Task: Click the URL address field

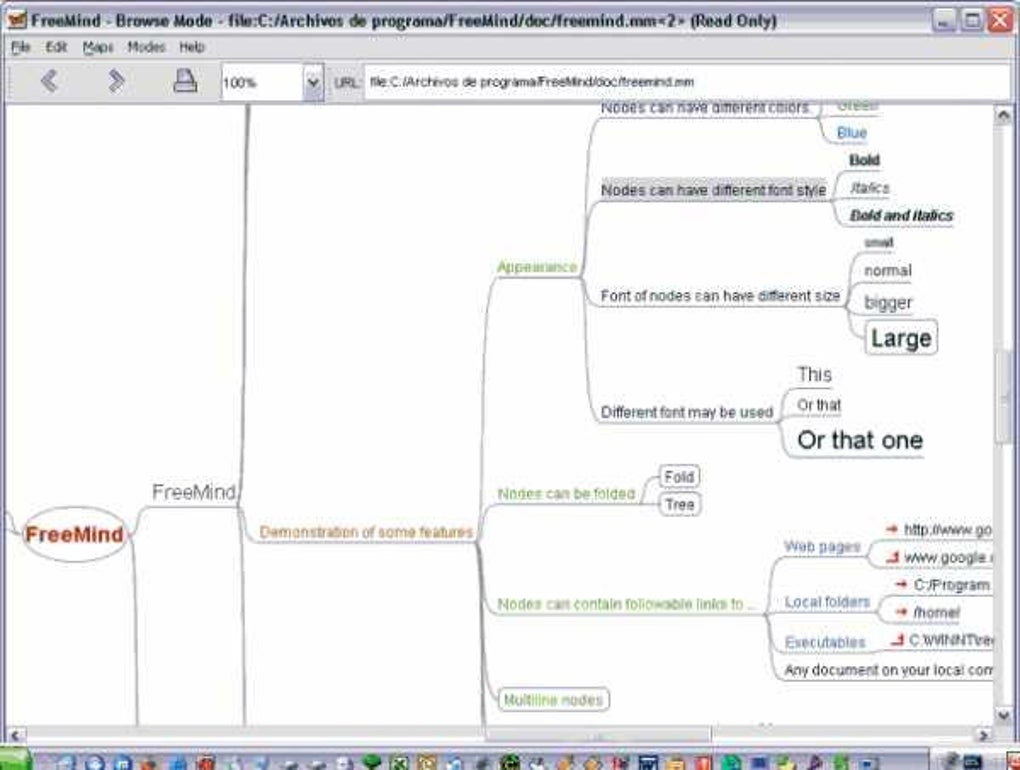Action: point(686,82)
